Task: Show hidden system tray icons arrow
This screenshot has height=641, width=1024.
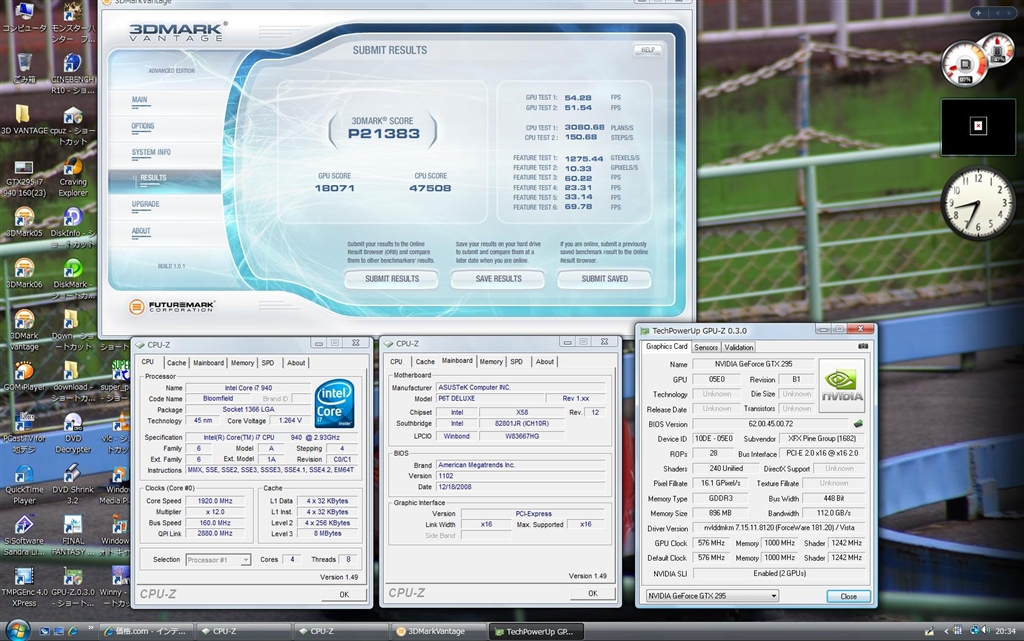Action: point(946,631)
